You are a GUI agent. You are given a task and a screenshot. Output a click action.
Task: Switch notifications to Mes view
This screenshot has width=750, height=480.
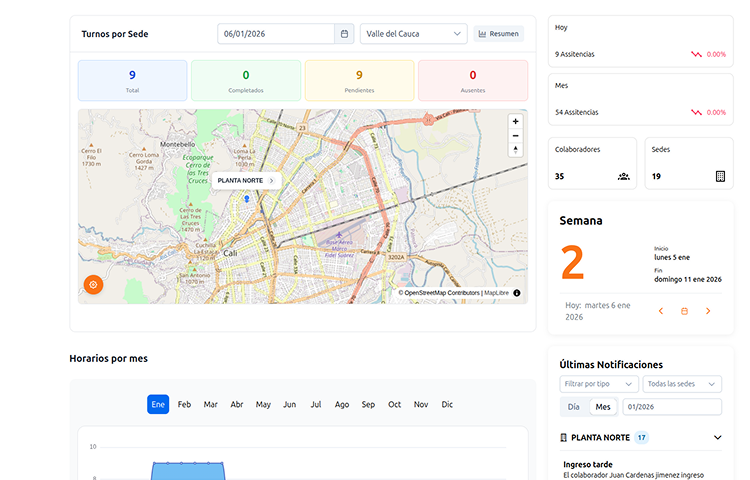click(603, 407)
